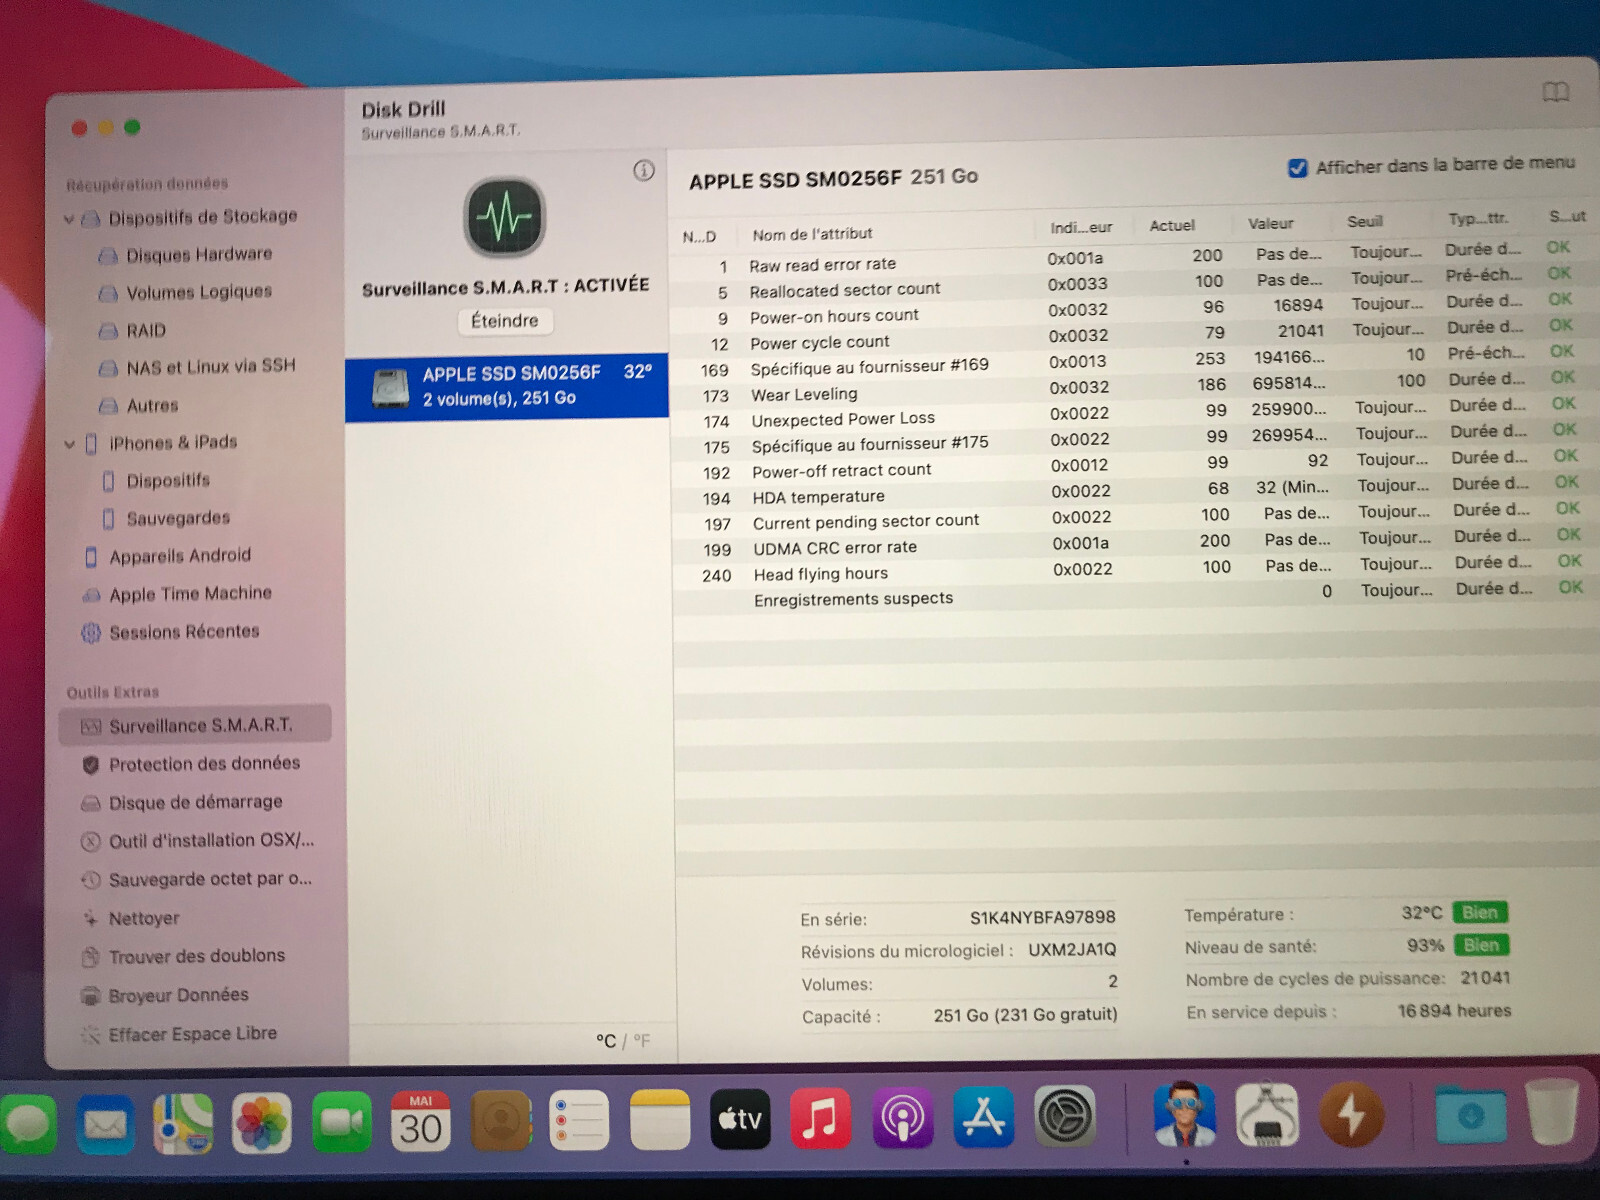Viewport: 1600px width, 1200px height.
Task: Open Messages from the Dock
Action: (x=27, y=1125)
